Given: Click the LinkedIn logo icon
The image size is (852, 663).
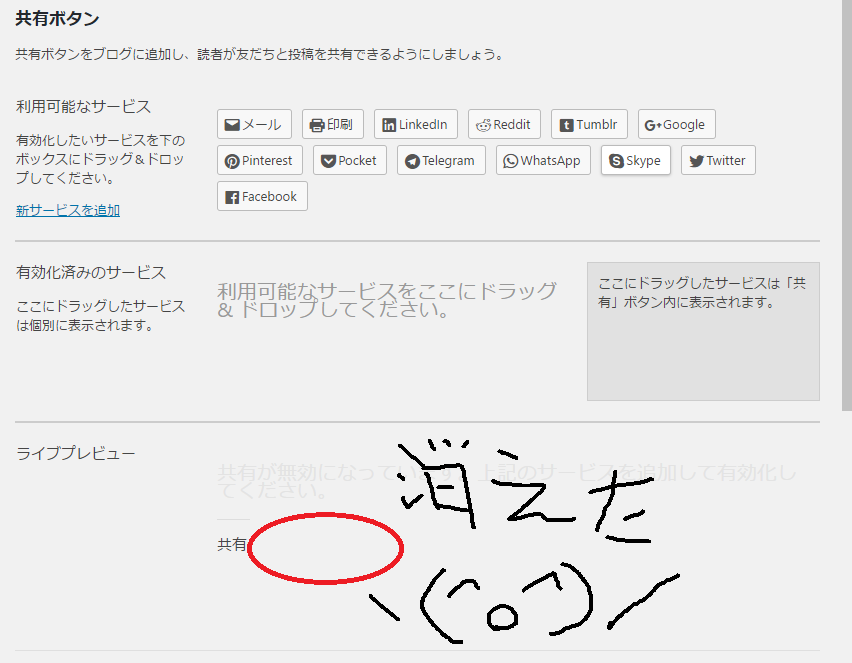Looking at the screenshot, I should click(389, 125).
